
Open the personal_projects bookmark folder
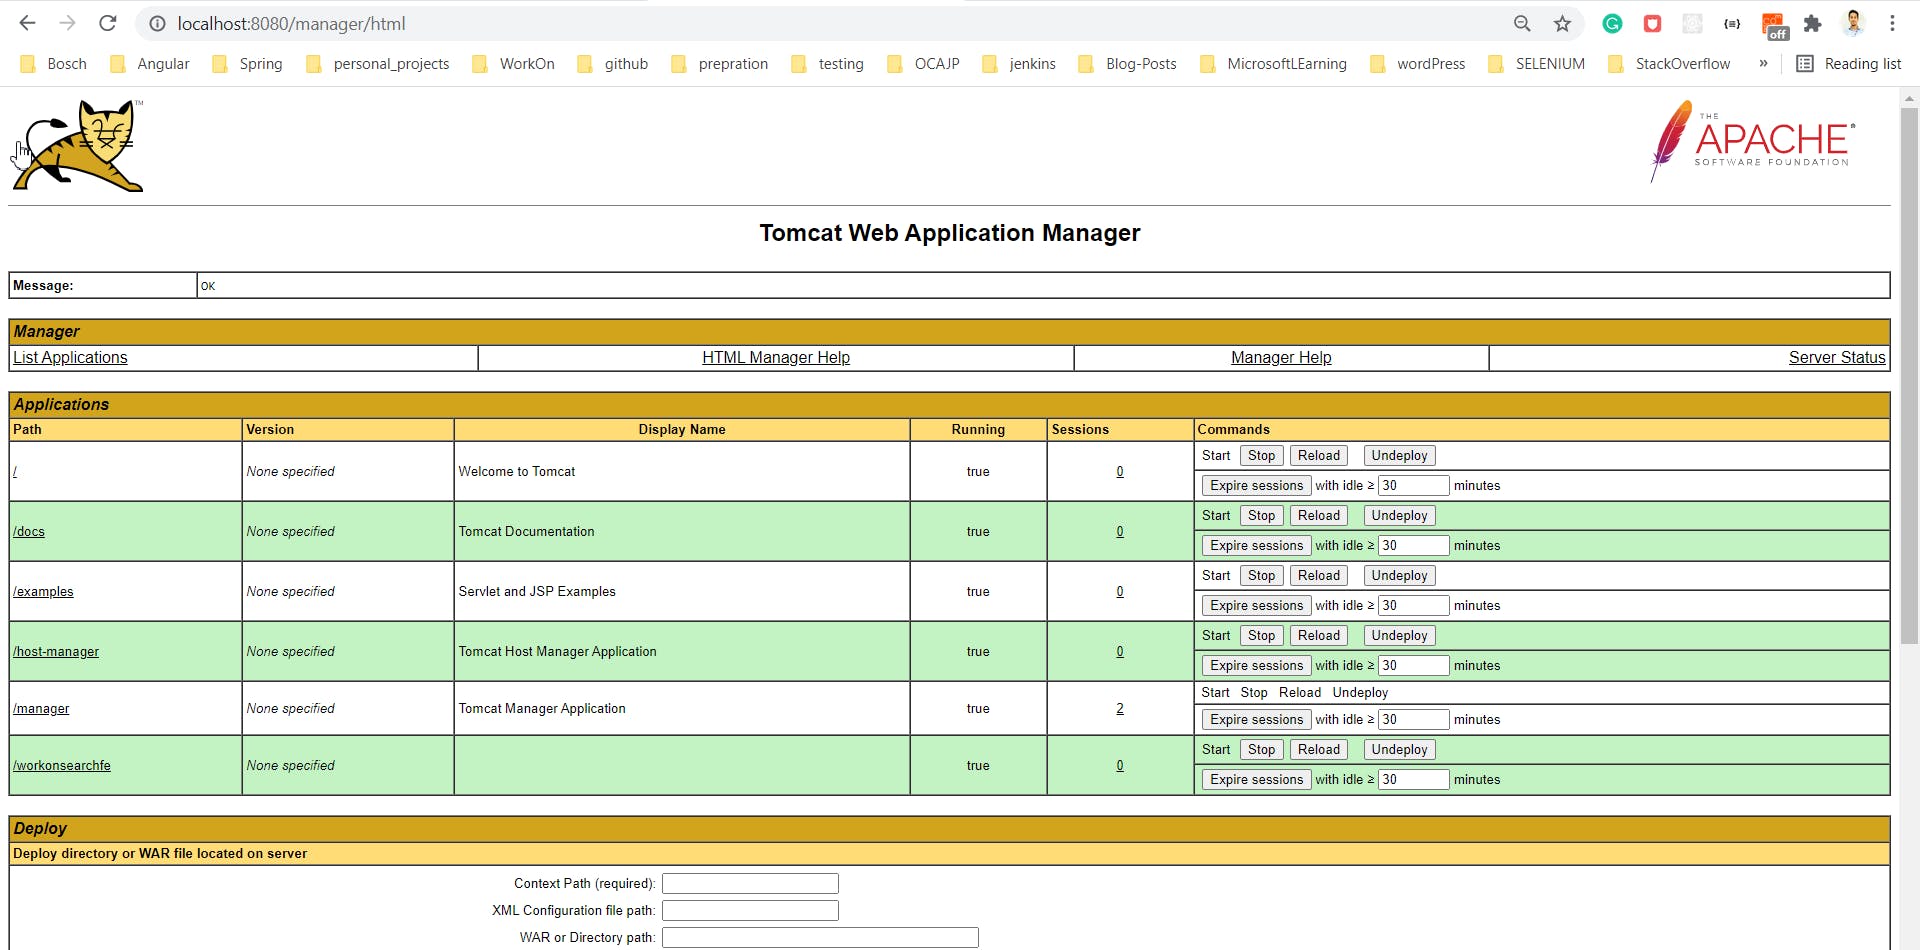tap(378, 63)
